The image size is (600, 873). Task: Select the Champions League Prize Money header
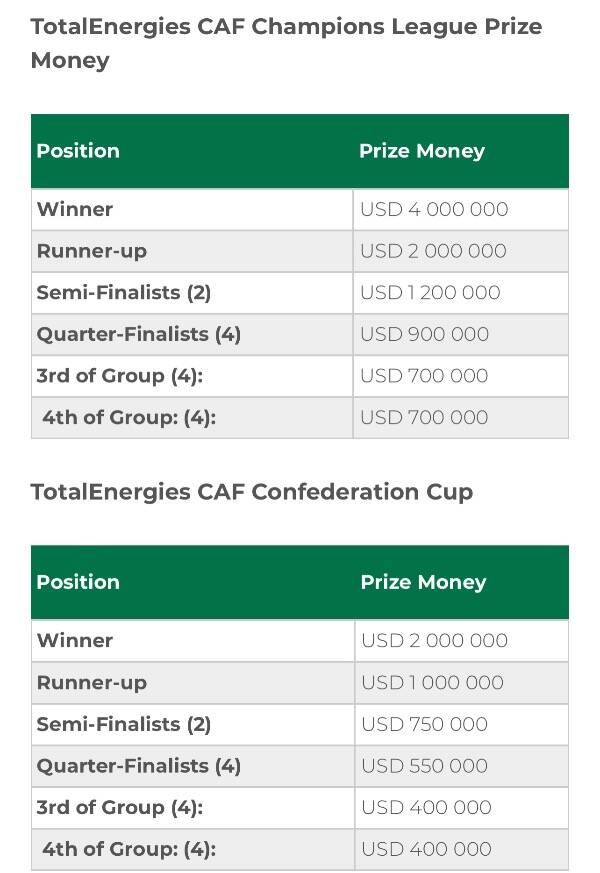422,151
